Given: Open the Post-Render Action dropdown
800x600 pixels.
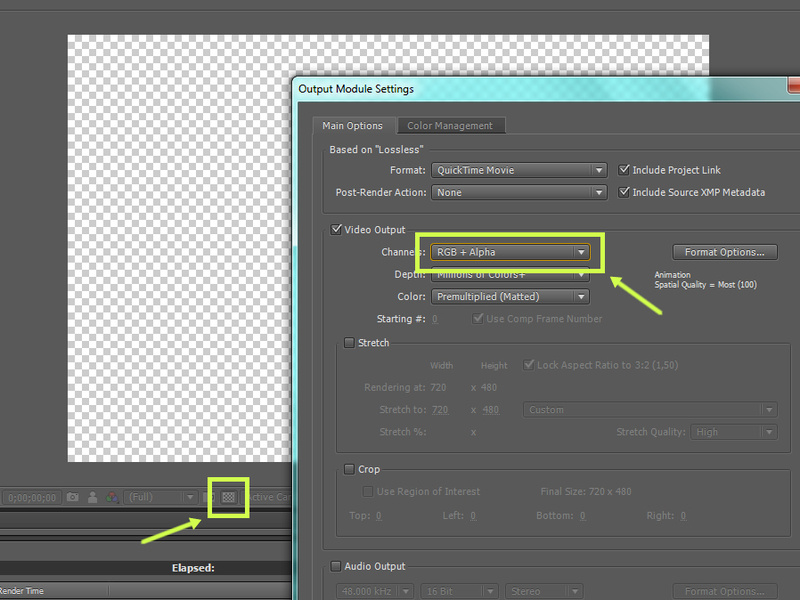Looking at the screenshot, I should [x=519, y=192].
